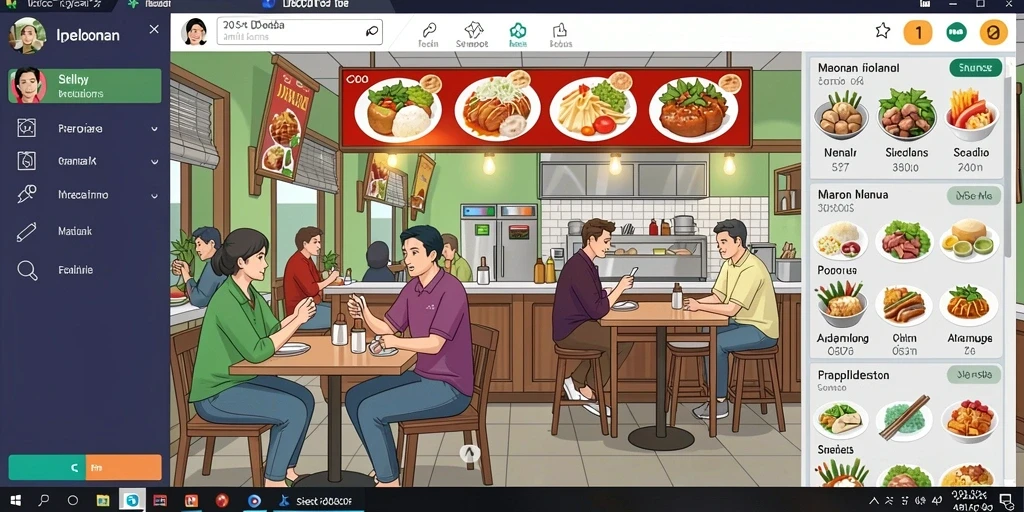
Task: Open the Matlank sidebar item
Action: [x=74, y=231]
